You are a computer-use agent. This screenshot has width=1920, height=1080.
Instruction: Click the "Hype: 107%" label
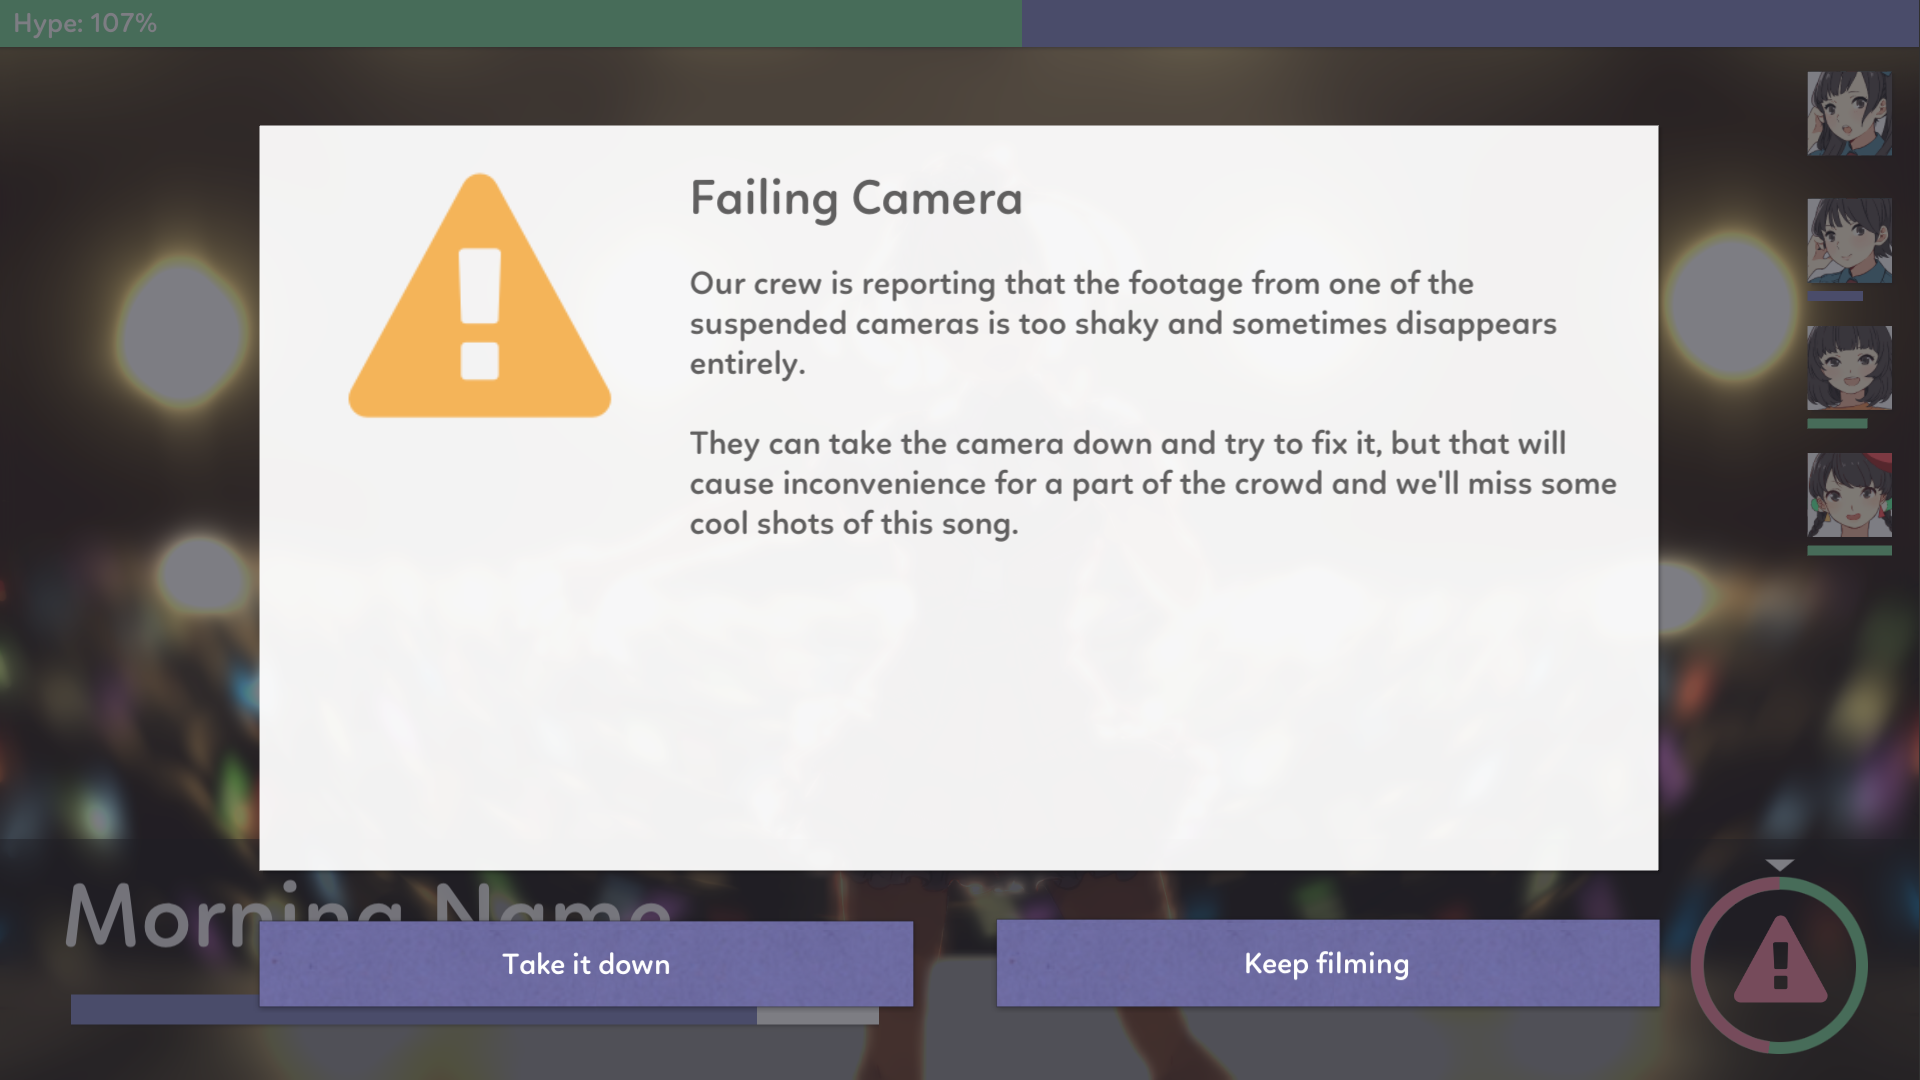[86, 23]
